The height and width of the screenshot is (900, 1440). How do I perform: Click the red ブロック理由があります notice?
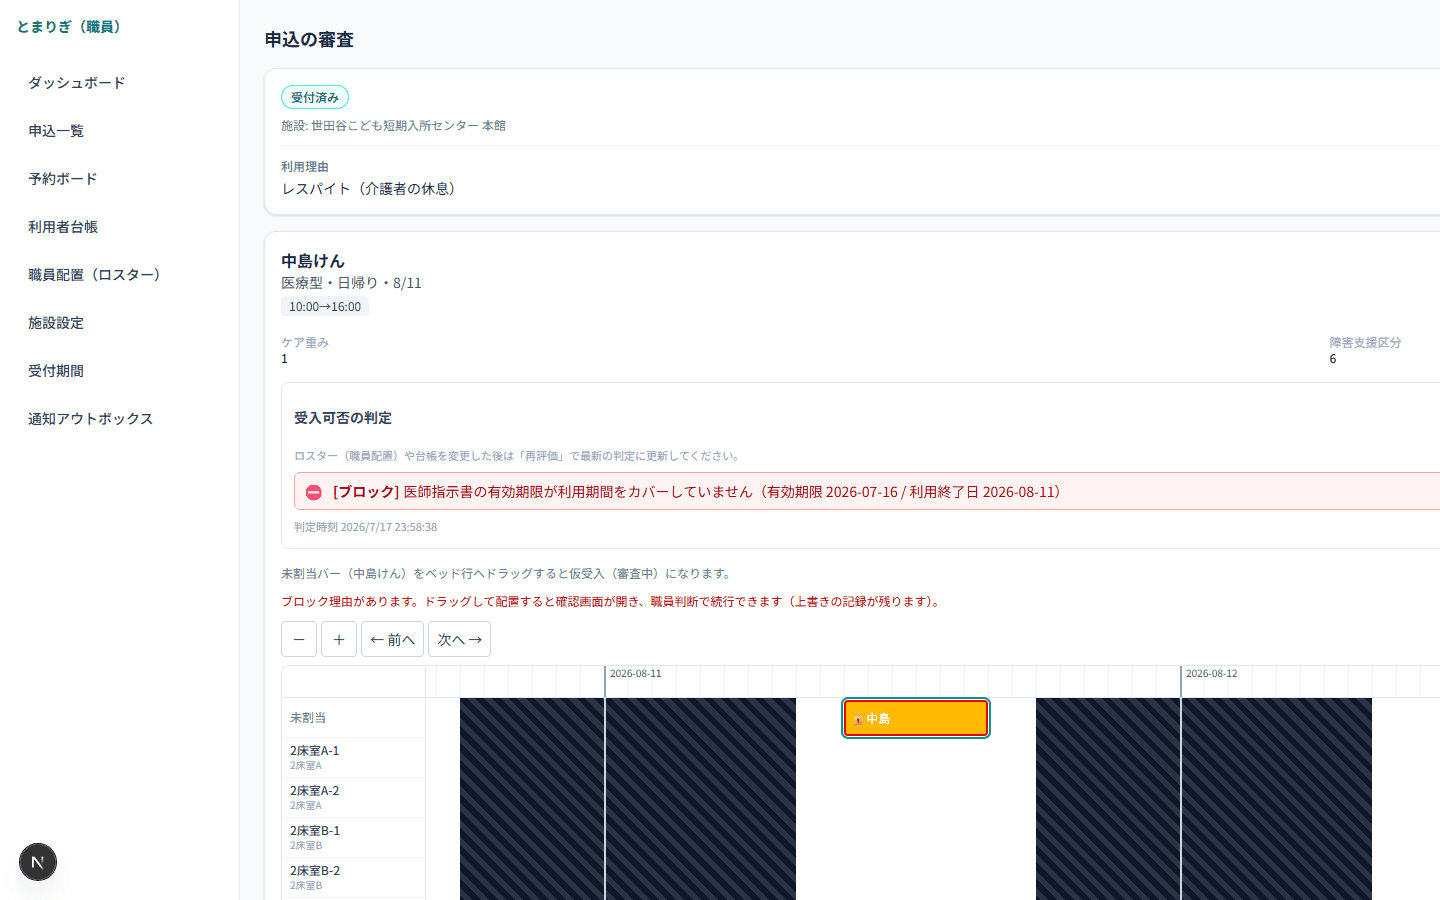612,602
